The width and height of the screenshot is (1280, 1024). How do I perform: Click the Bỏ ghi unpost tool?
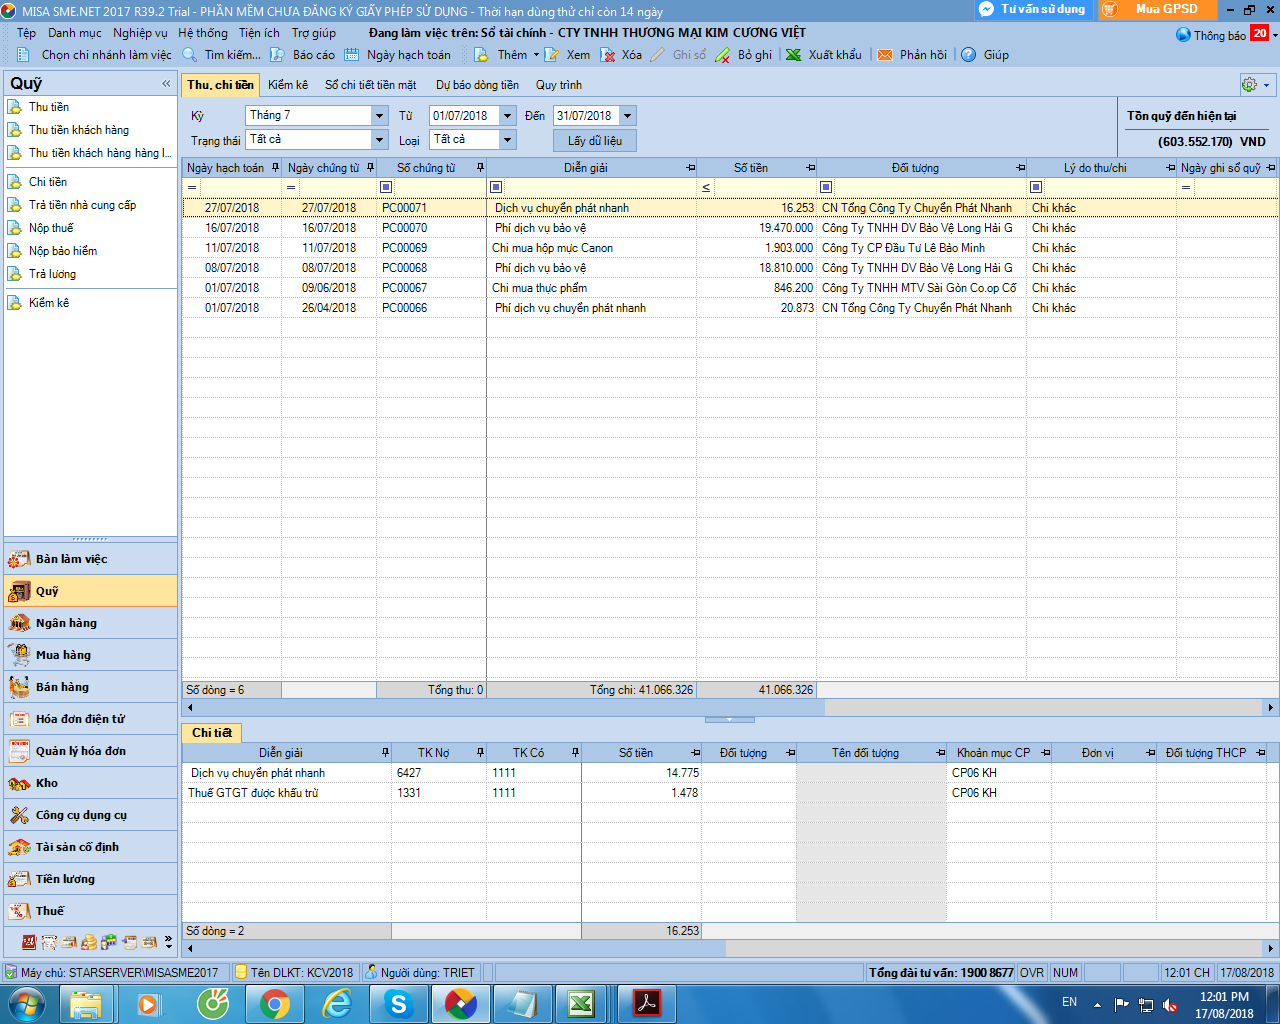coord(744,55)
